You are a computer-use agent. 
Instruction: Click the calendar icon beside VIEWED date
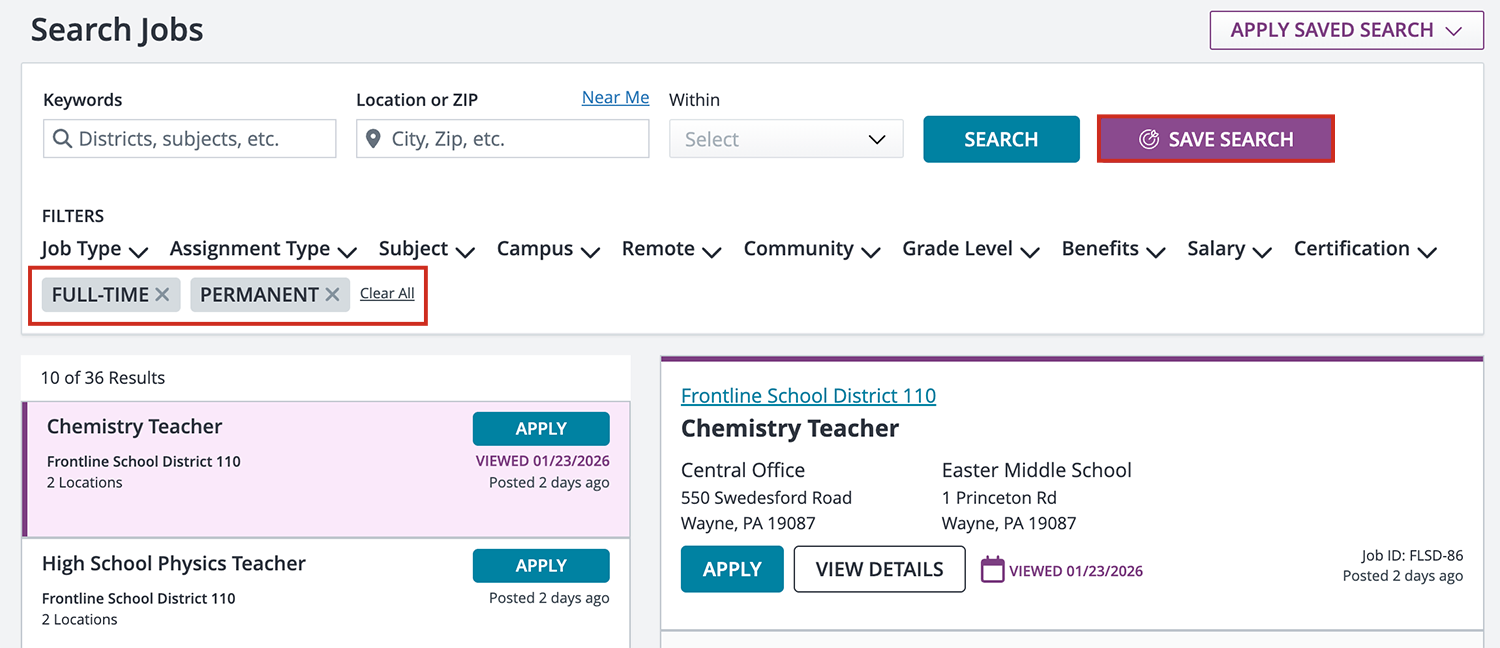pyautogui.click(x=992, y=570)
